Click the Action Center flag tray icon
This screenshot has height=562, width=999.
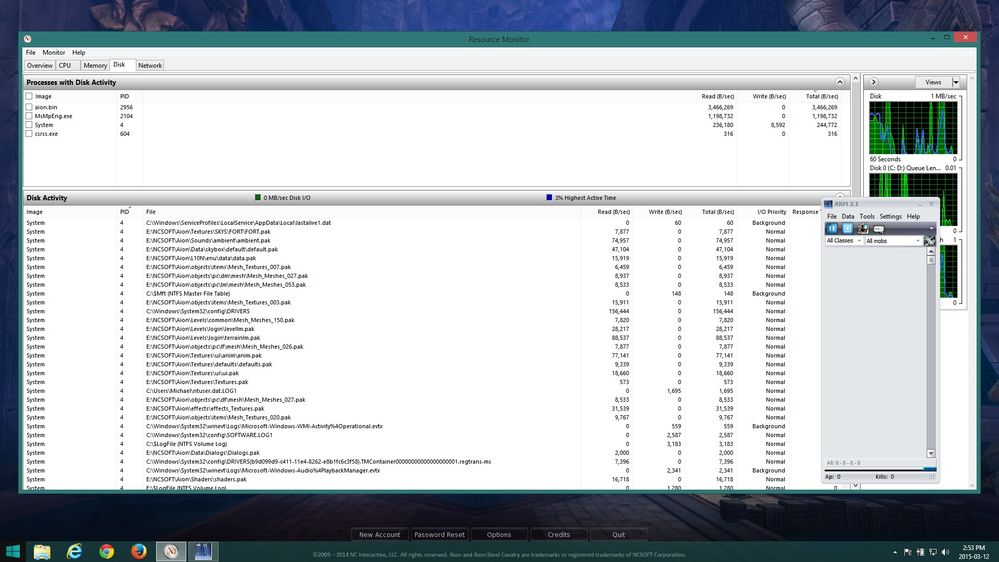[x=908, y=552]
